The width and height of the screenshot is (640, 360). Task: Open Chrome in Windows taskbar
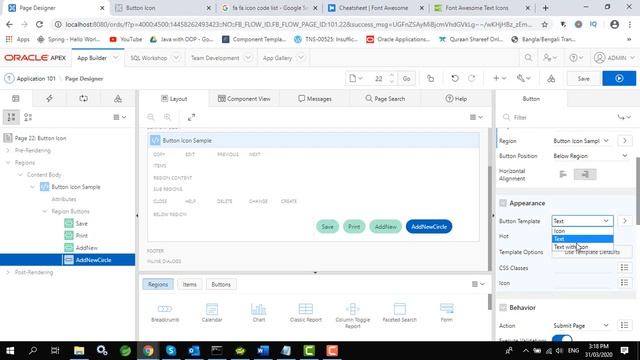(x=148, y=350)
